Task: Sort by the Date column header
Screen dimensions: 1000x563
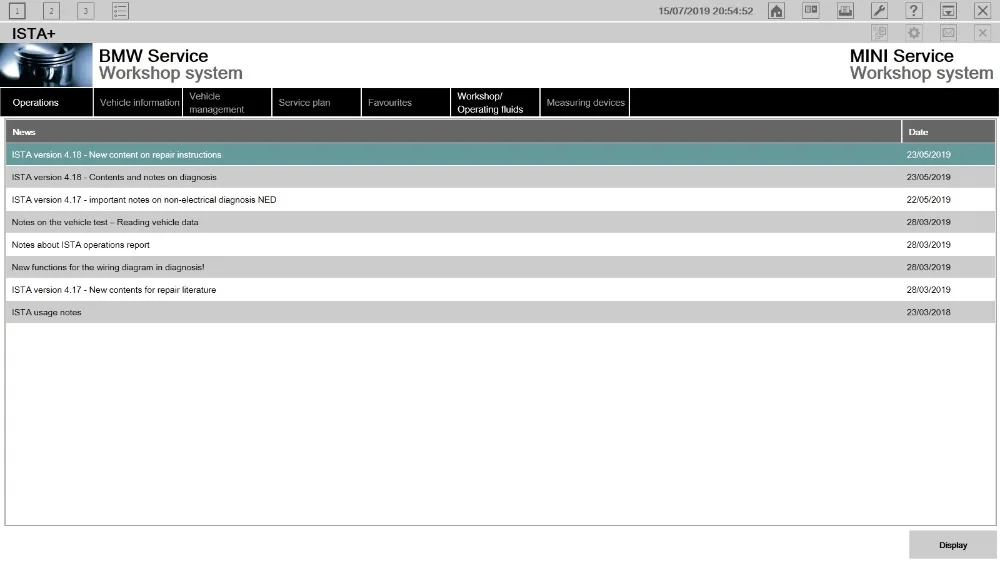Action: coord(948,132)
